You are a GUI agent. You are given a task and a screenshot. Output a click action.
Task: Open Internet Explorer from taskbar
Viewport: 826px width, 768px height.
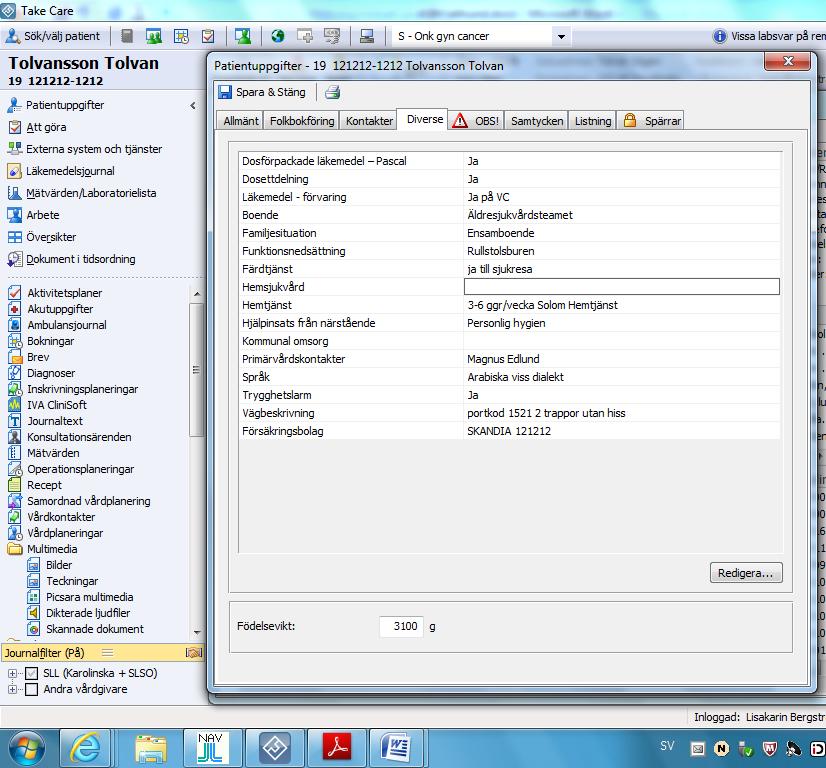tap(85, 747)
